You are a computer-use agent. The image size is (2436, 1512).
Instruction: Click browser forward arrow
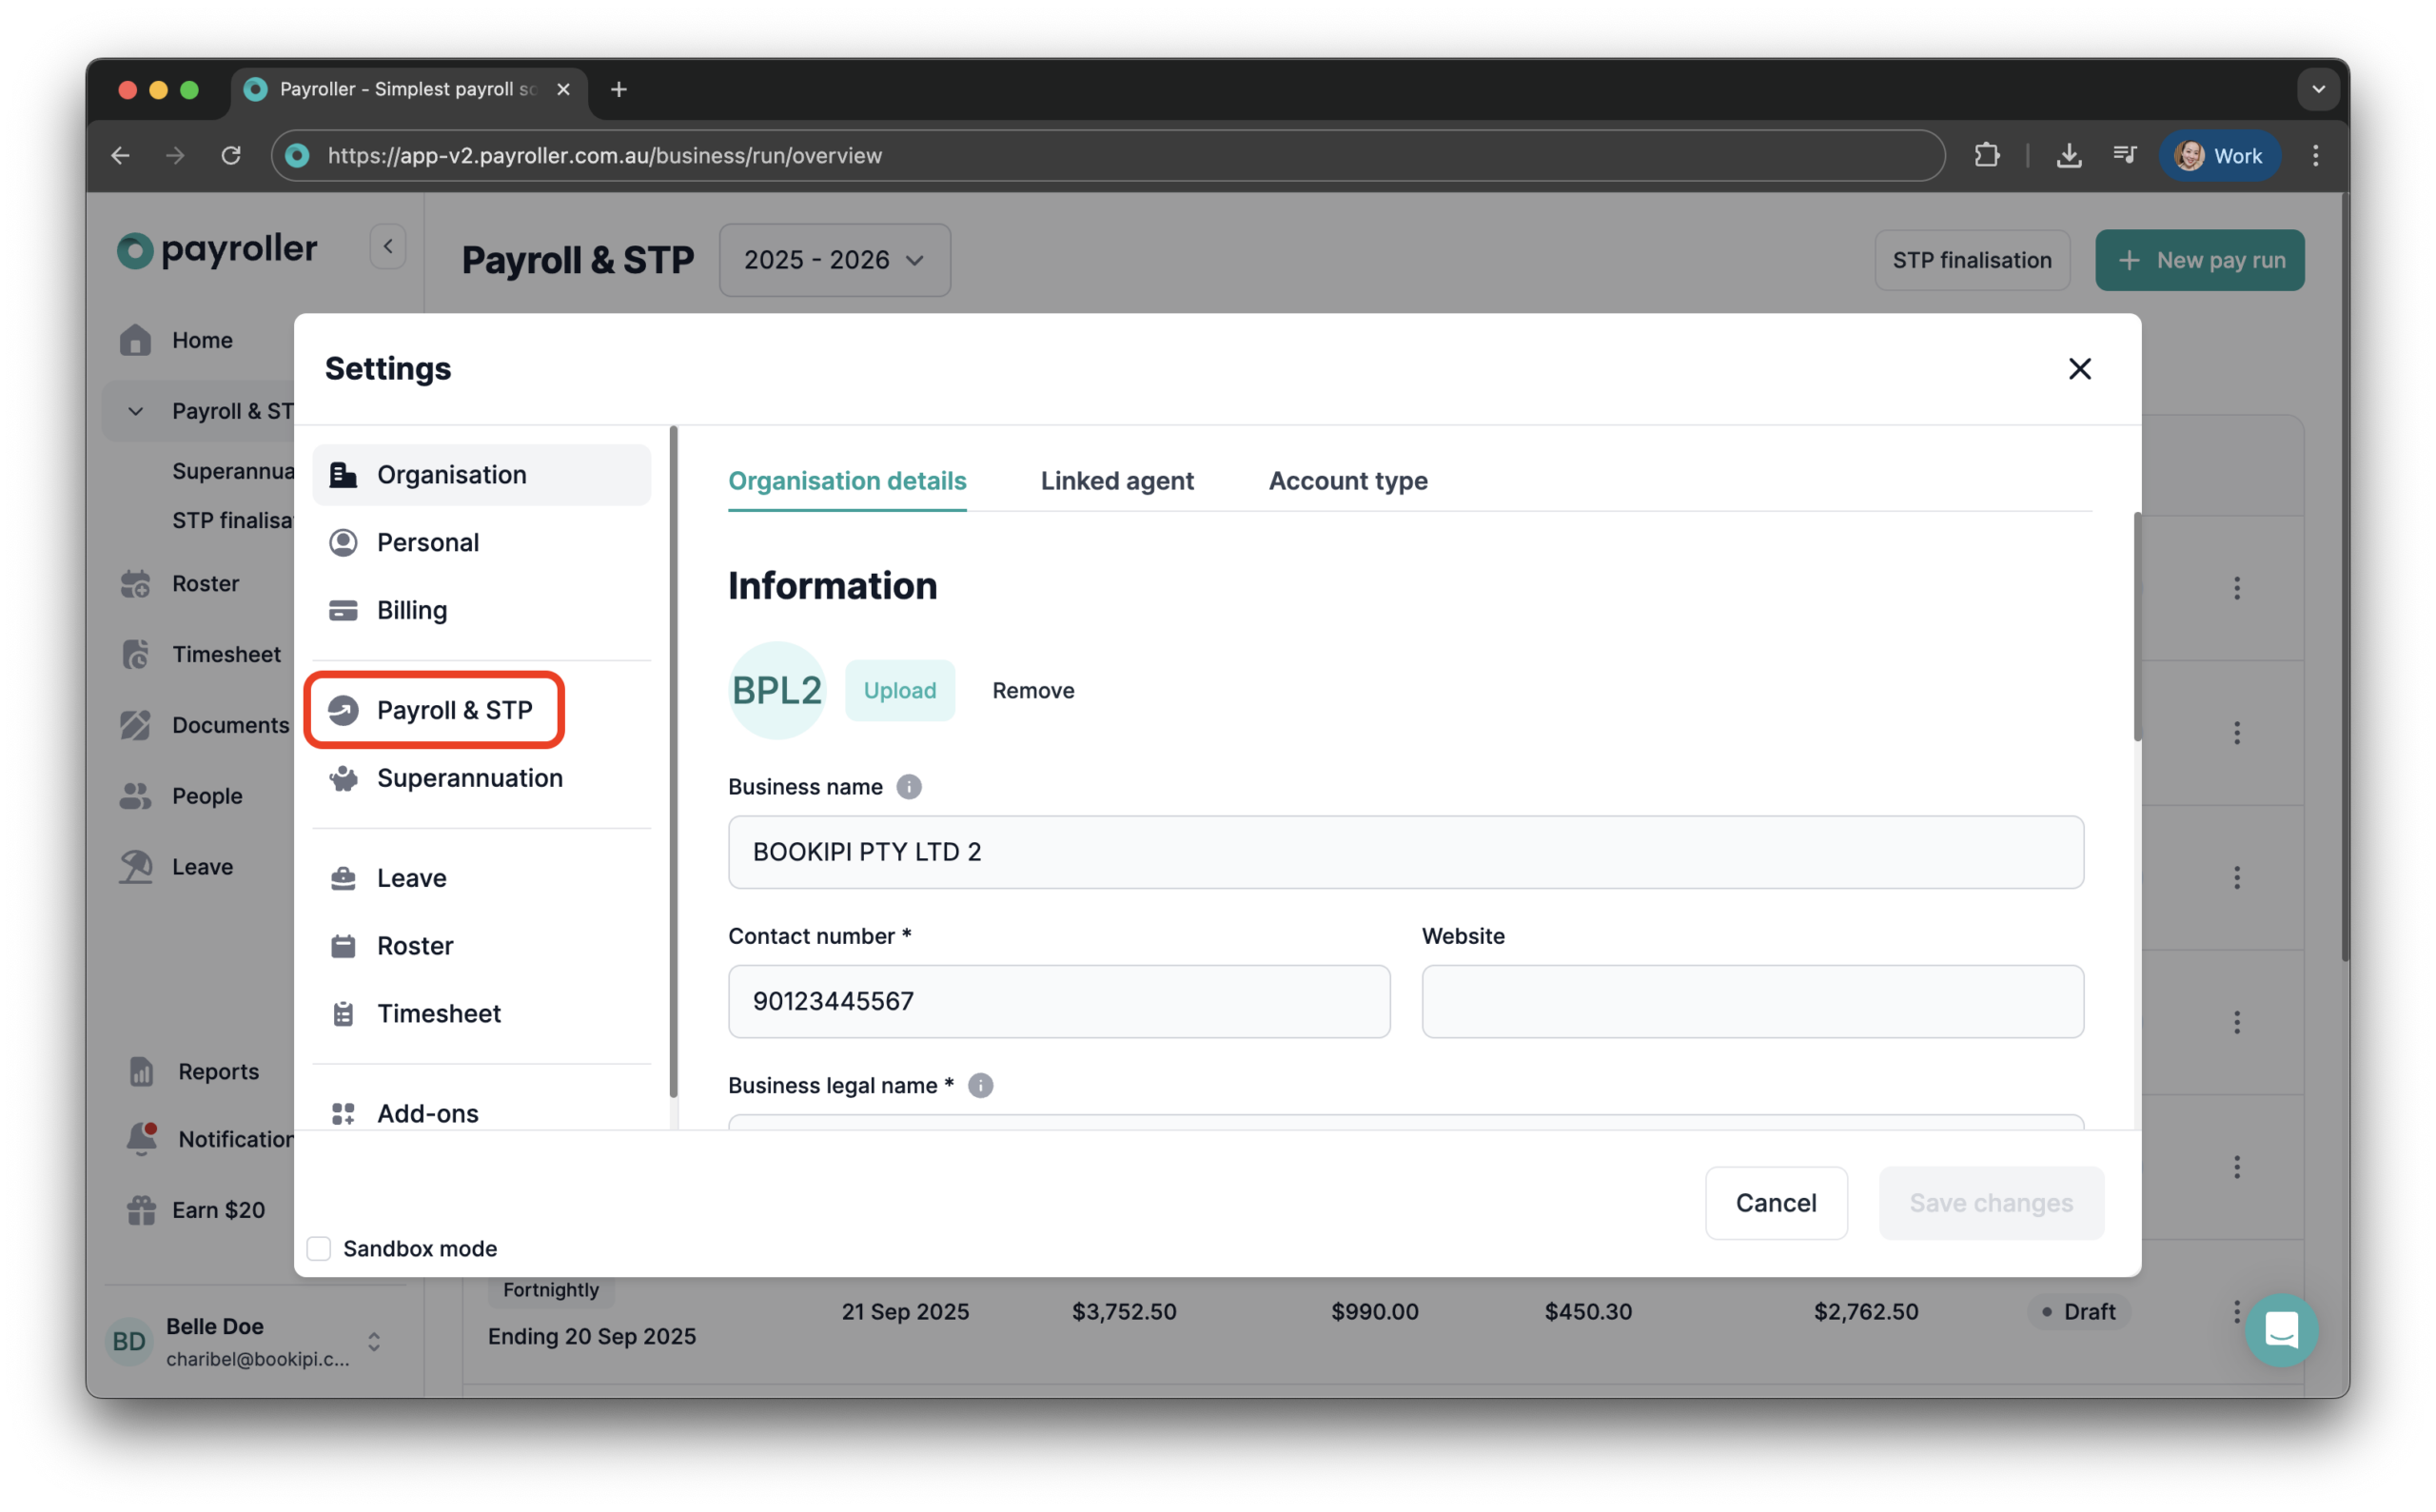[175, 156]
